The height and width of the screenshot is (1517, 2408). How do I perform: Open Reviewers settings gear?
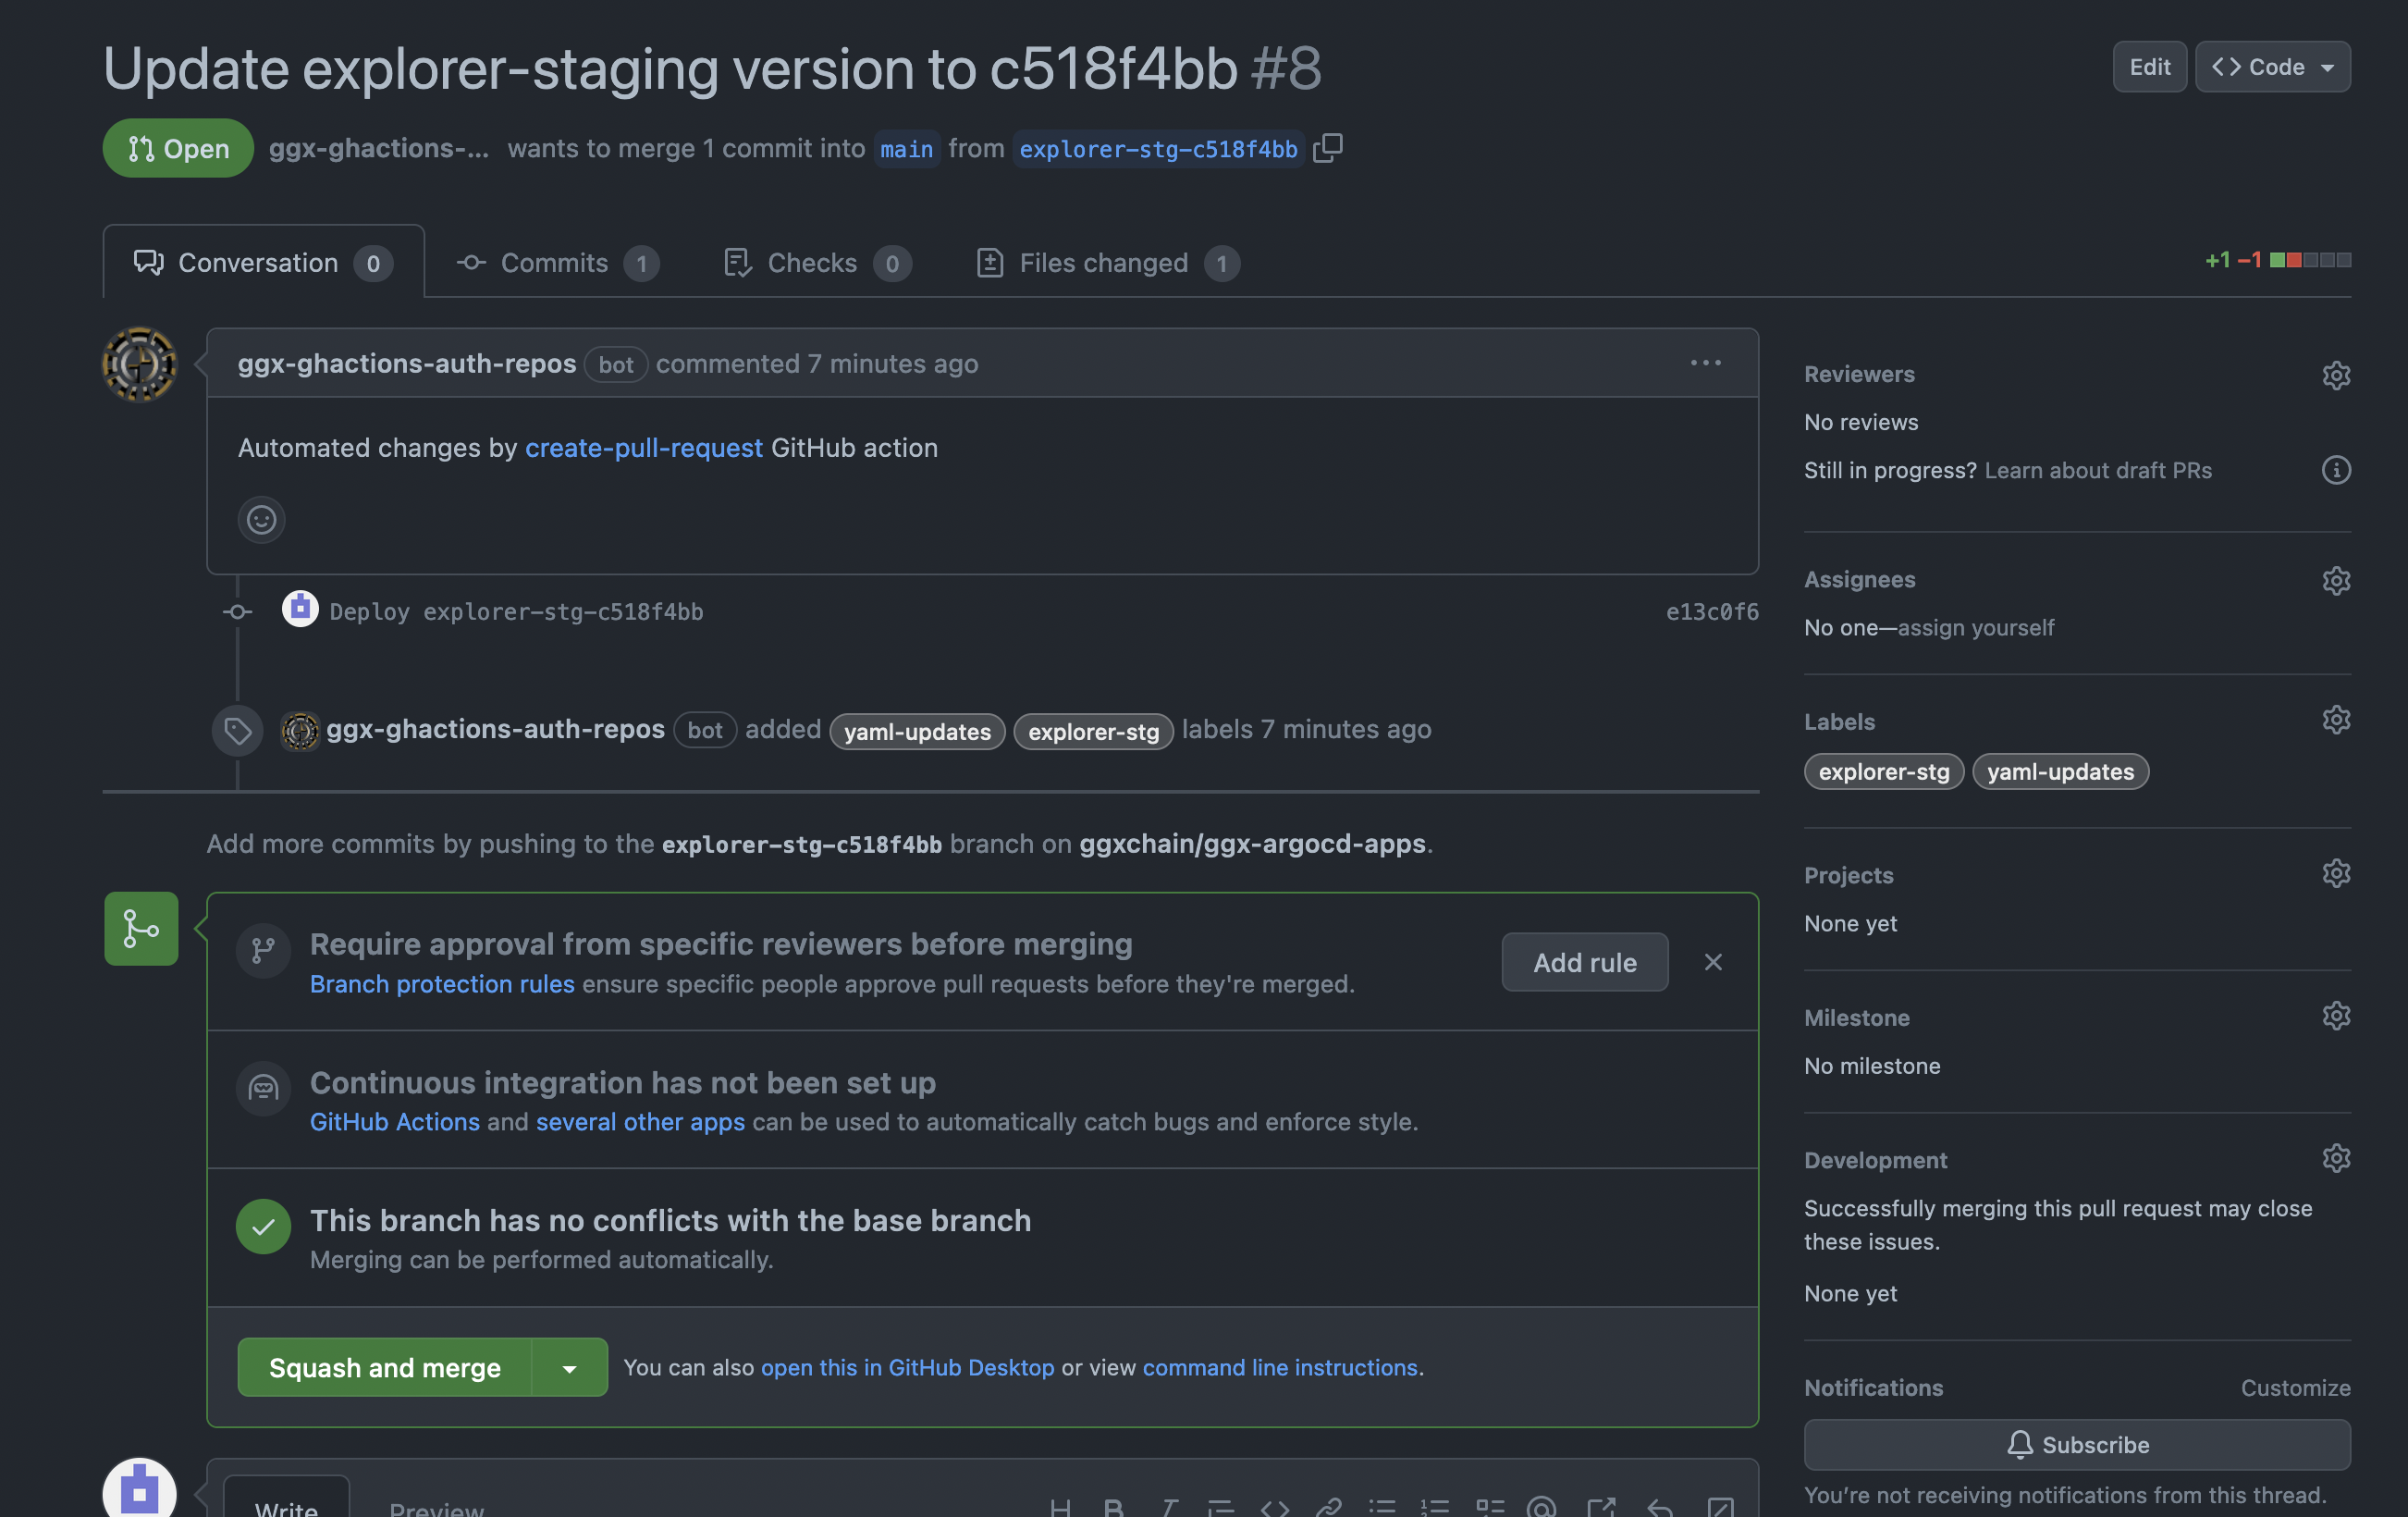coord(2335,375)
